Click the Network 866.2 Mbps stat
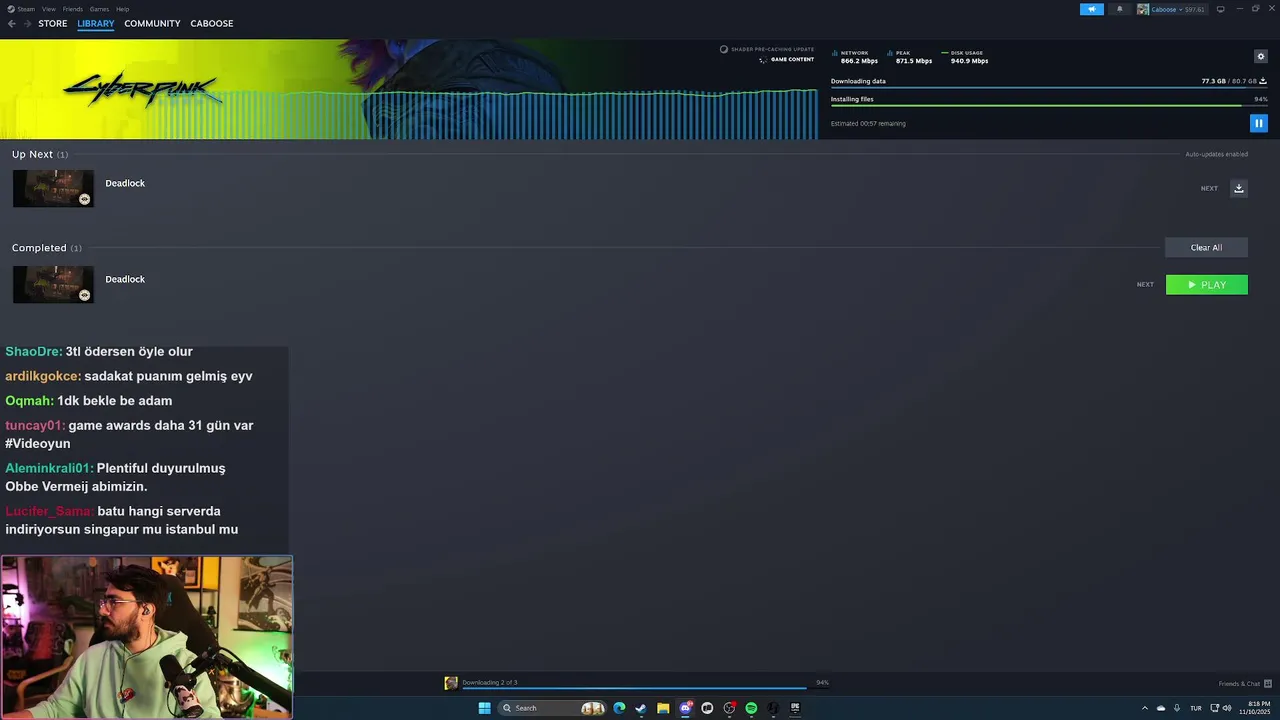The image size is (1280, 720). click(x=855, y=57)
